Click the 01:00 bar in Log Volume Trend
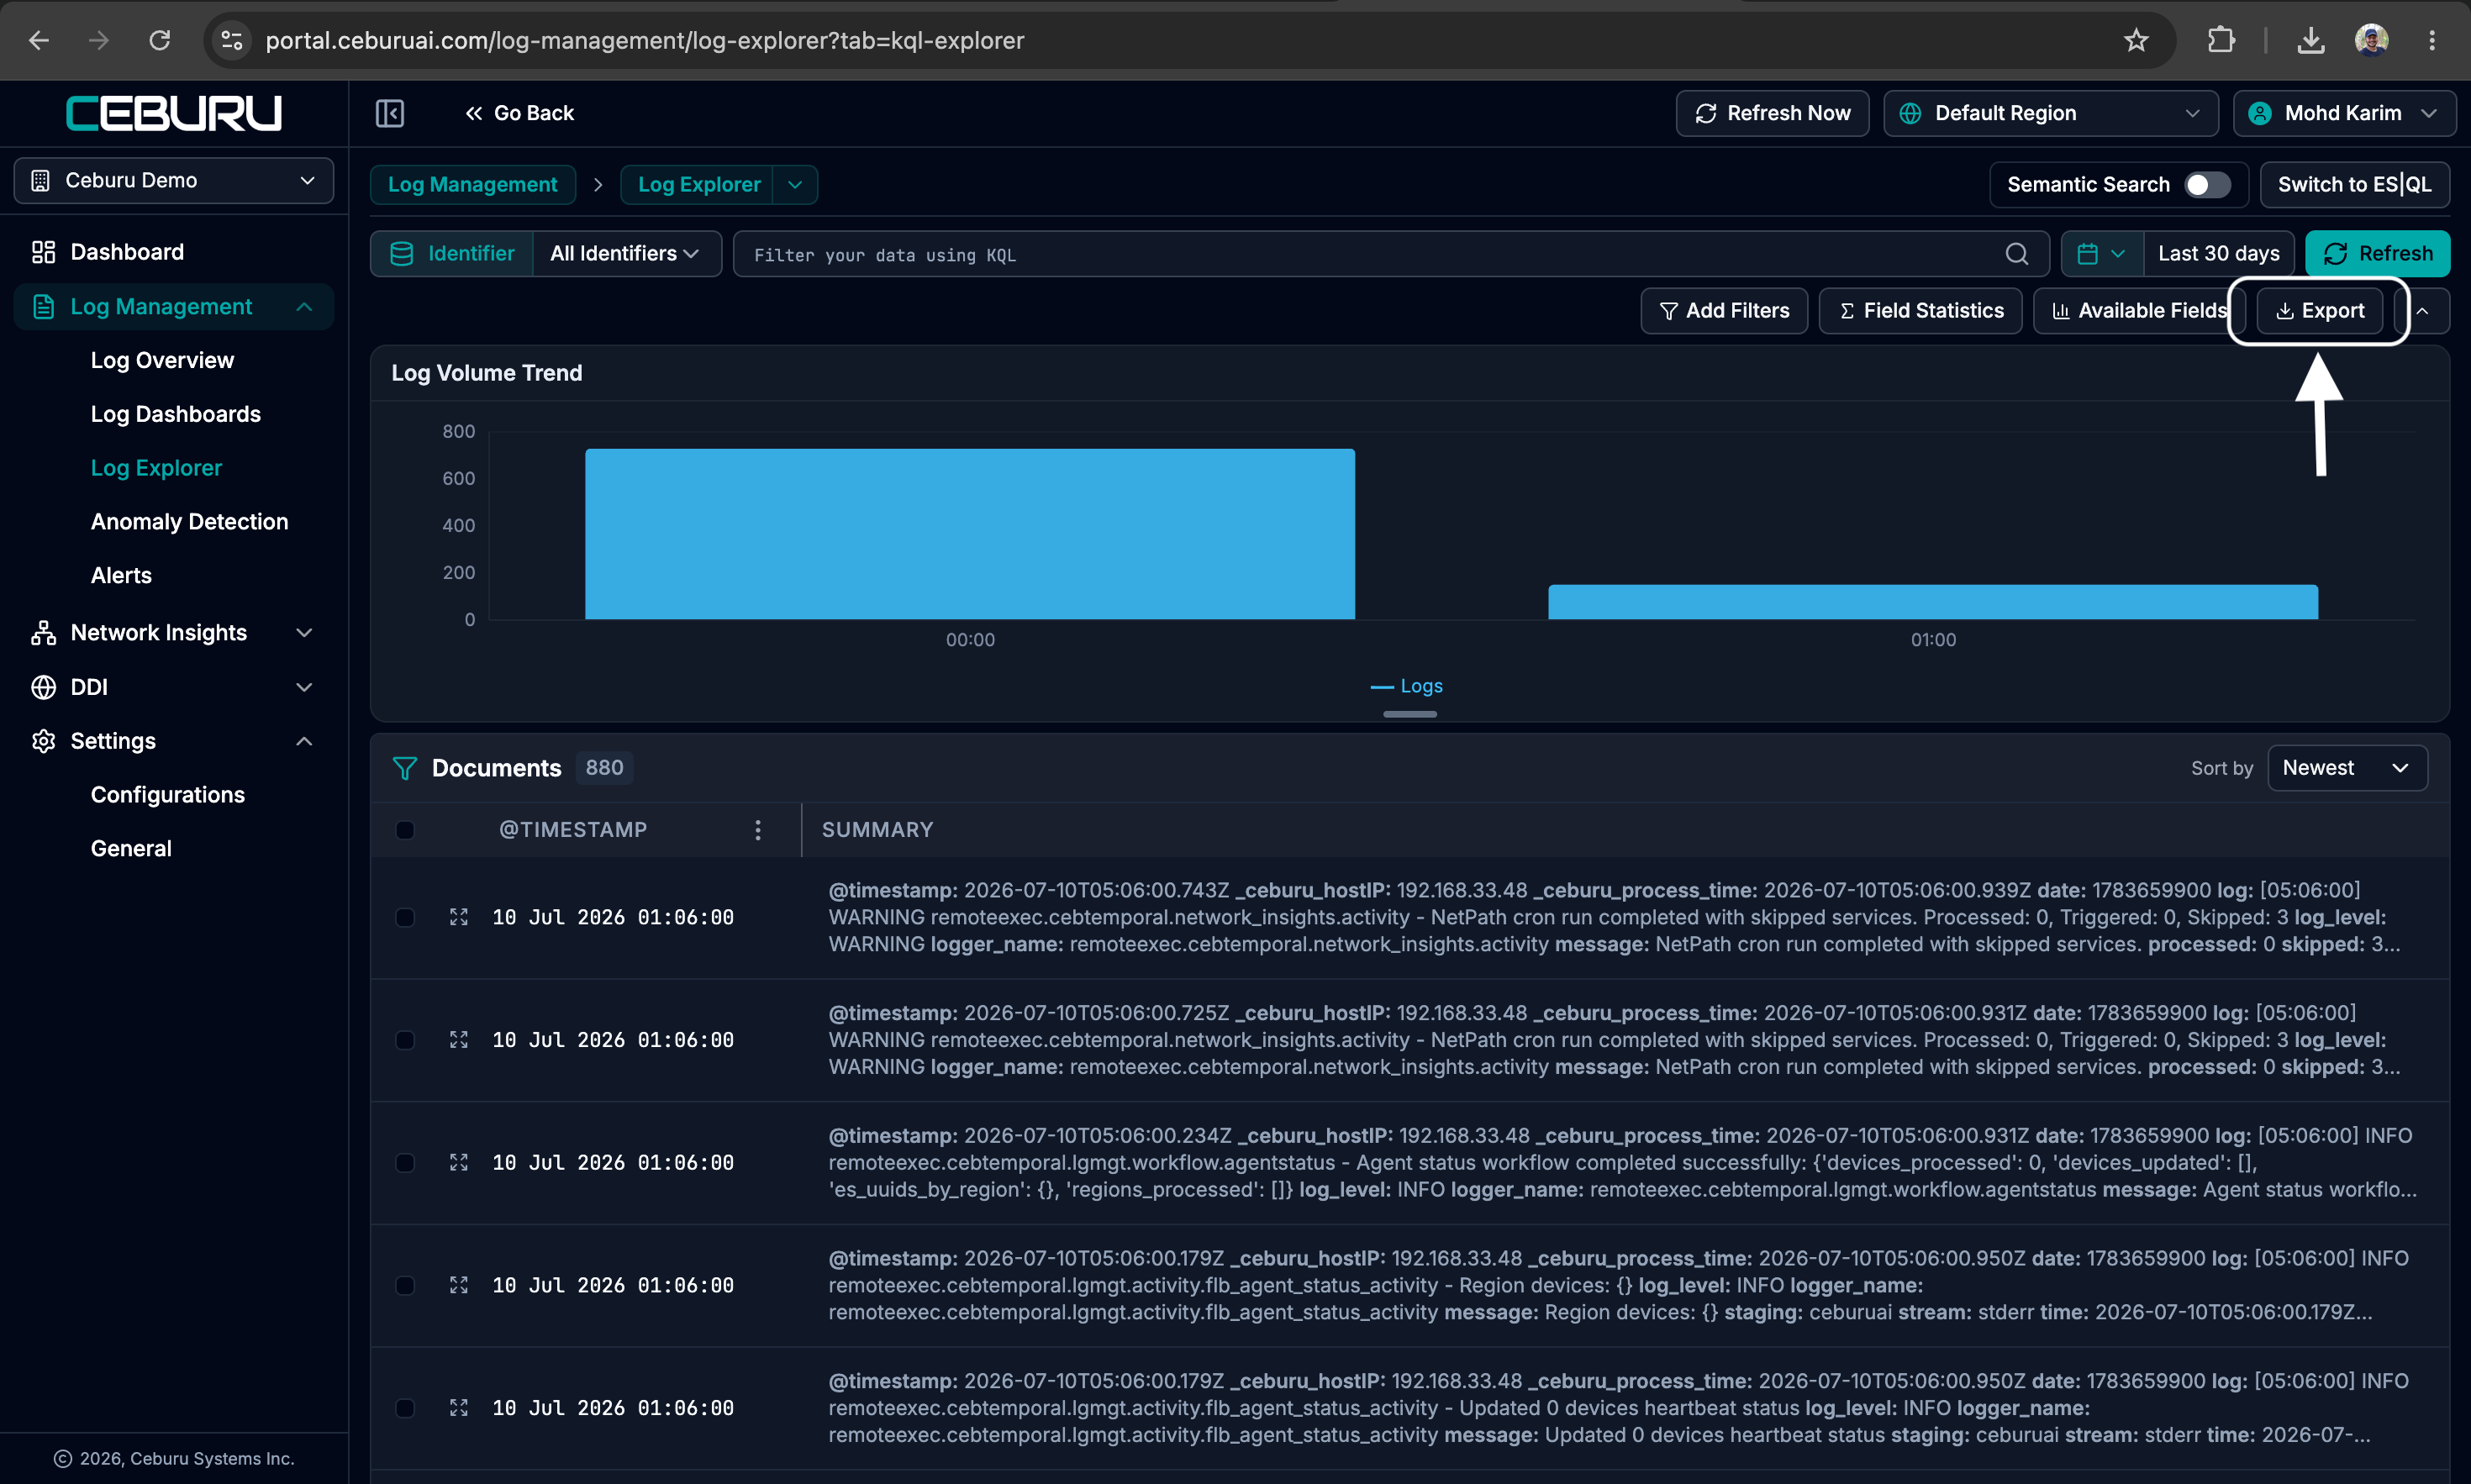 [x=1933, y=602]
